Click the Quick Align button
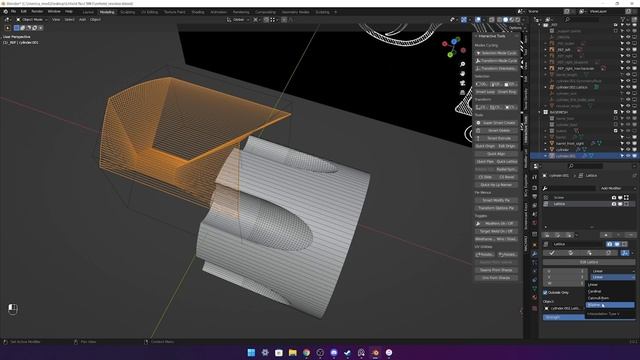This screenshot has width=640, height=360. (496, 154)
